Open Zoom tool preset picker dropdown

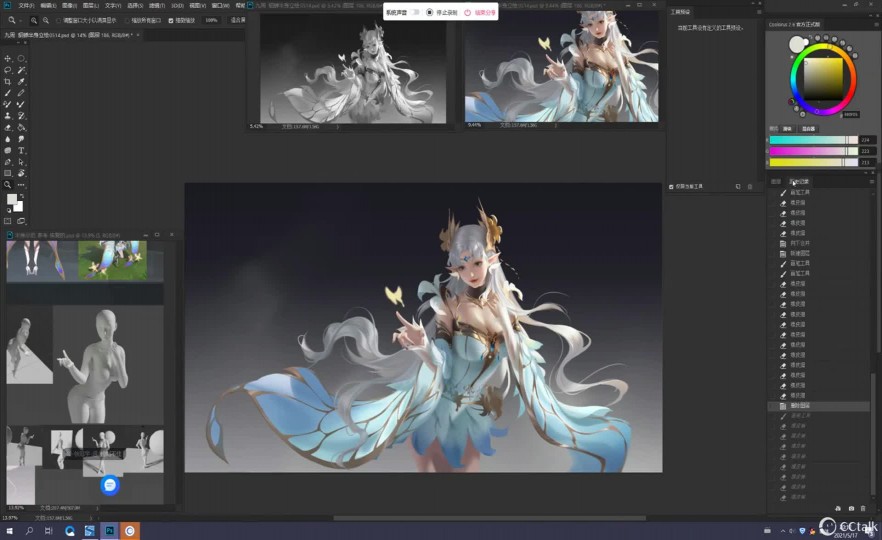pyautogui.click(x=20, y=20)
